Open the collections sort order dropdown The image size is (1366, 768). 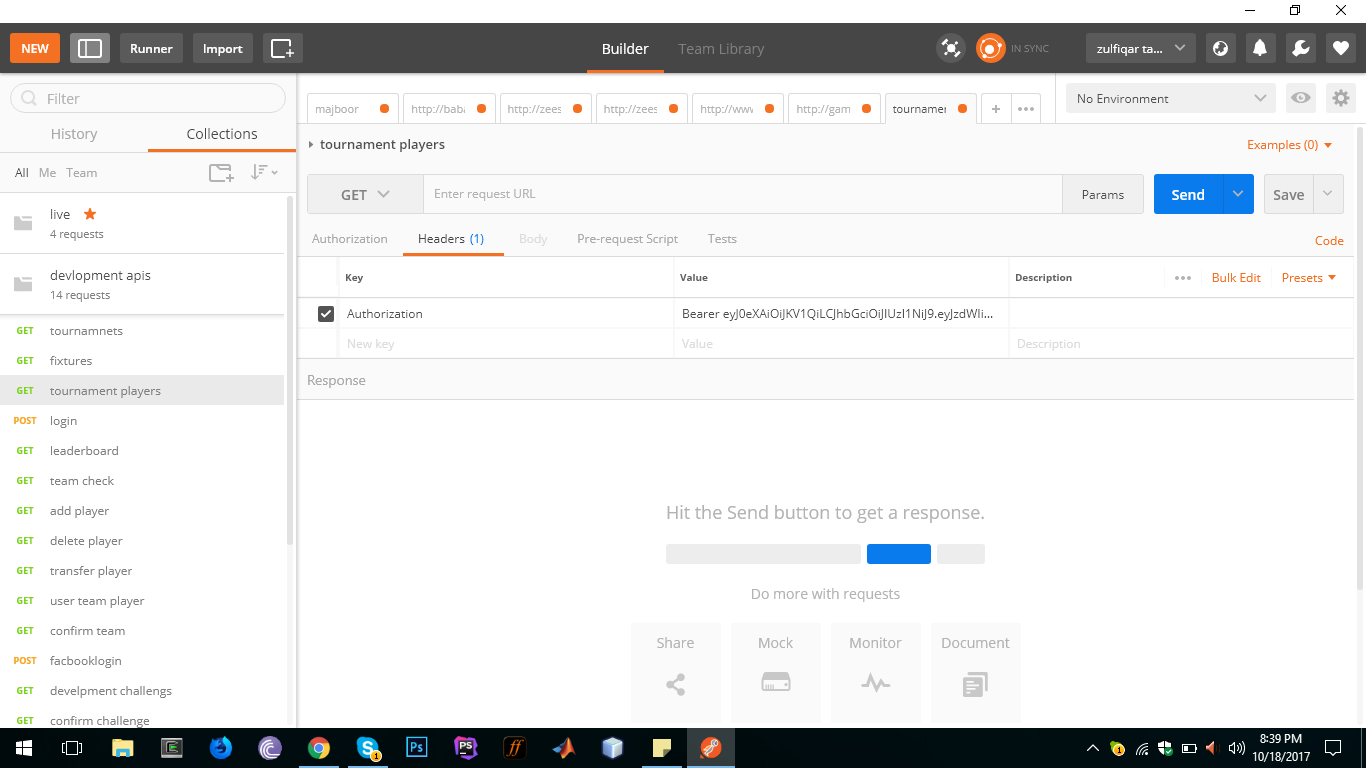tap(264, 172)
